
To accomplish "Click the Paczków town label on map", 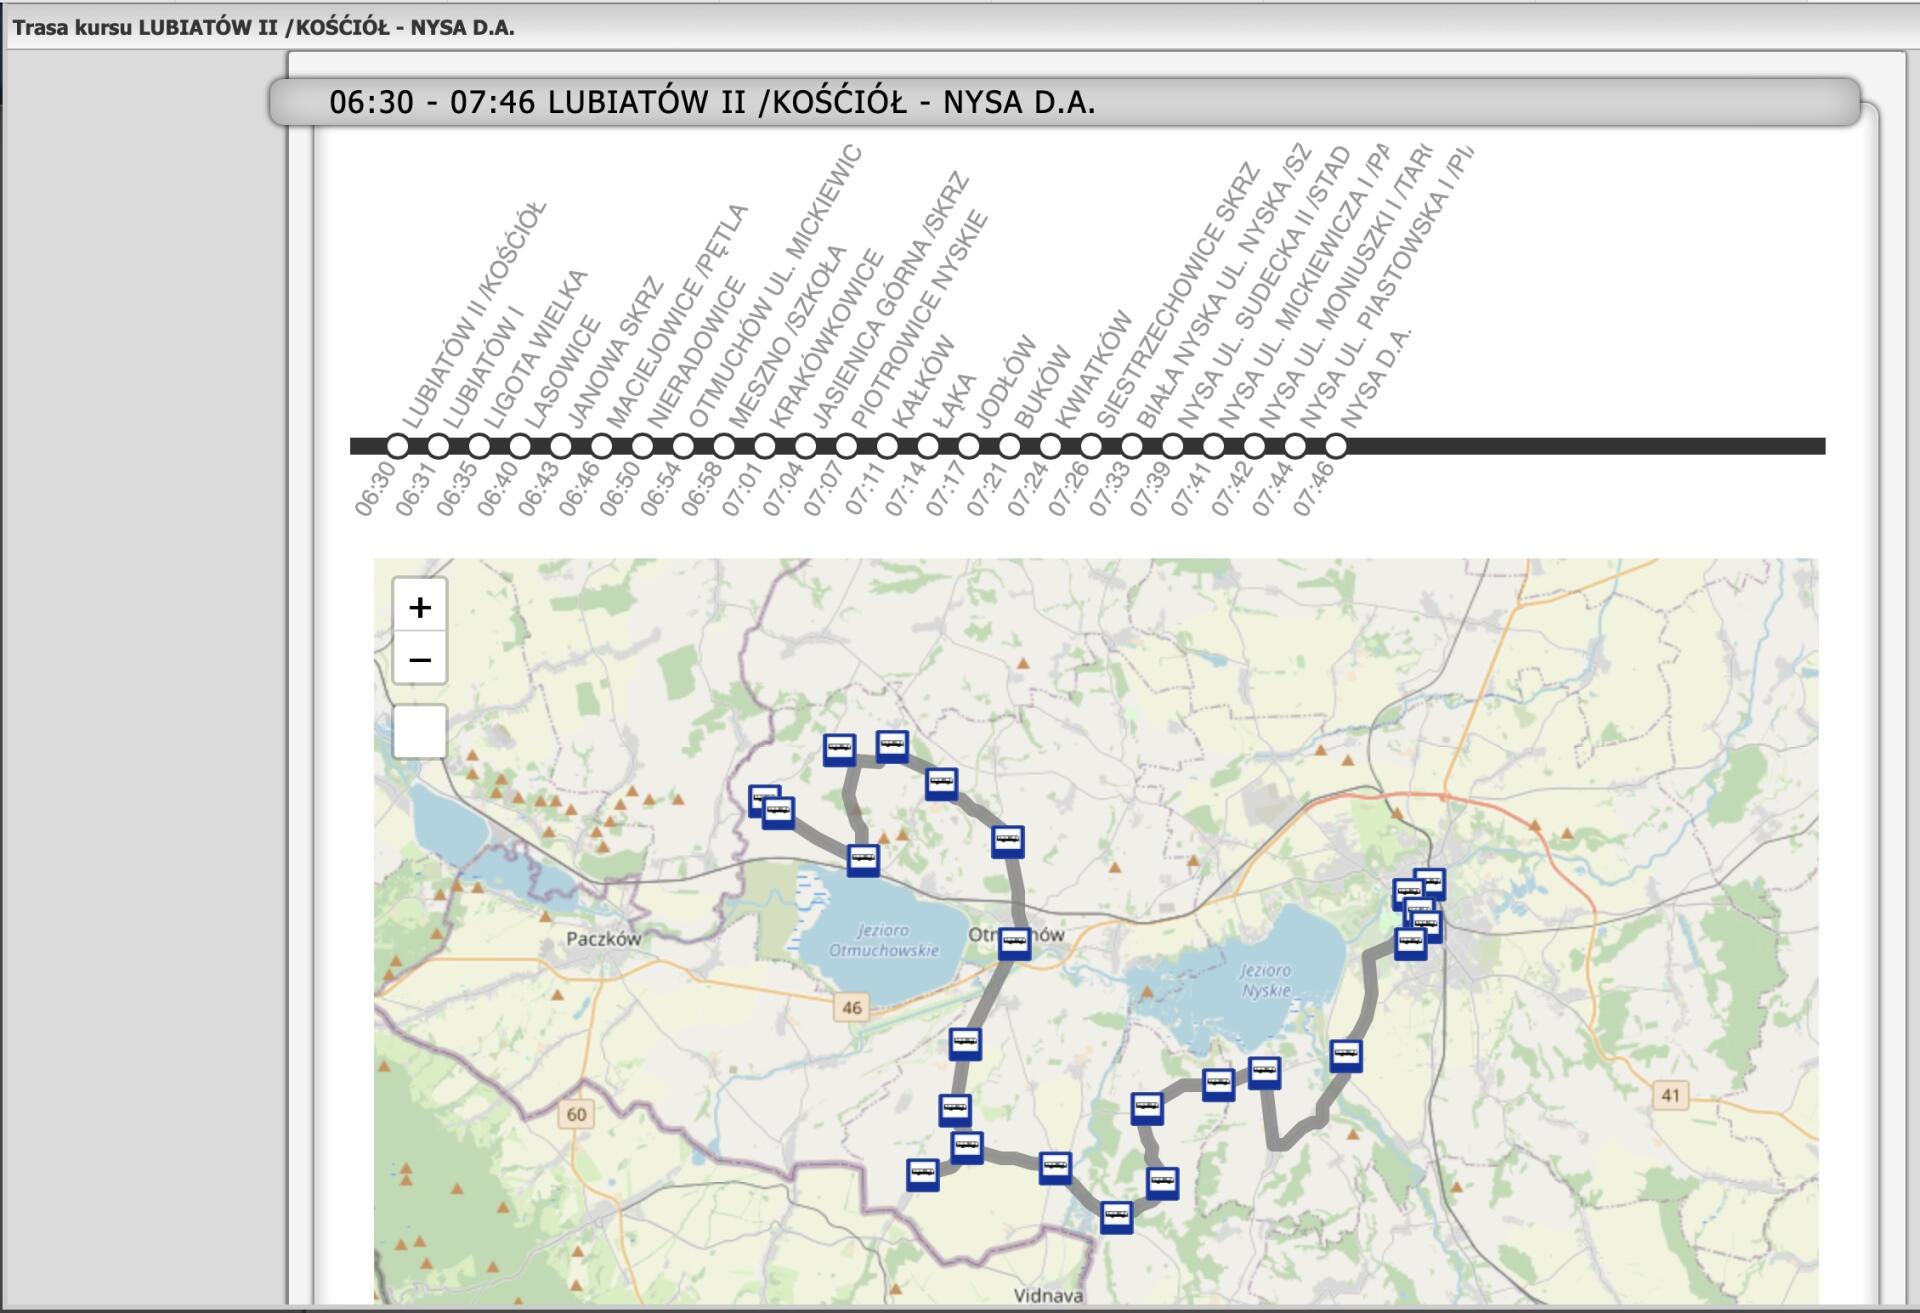I will [x=603, y=939].
